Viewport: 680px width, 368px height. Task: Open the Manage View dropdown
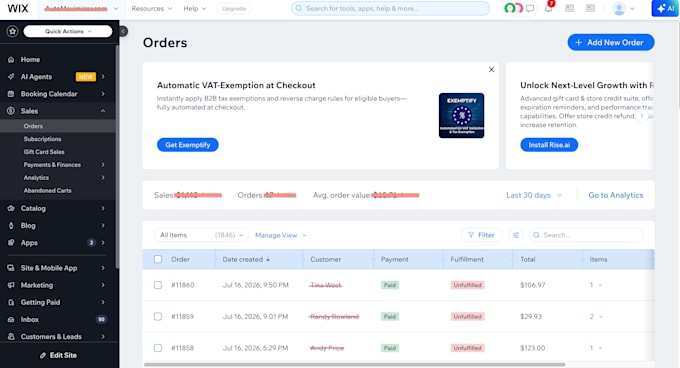[281, 235]
